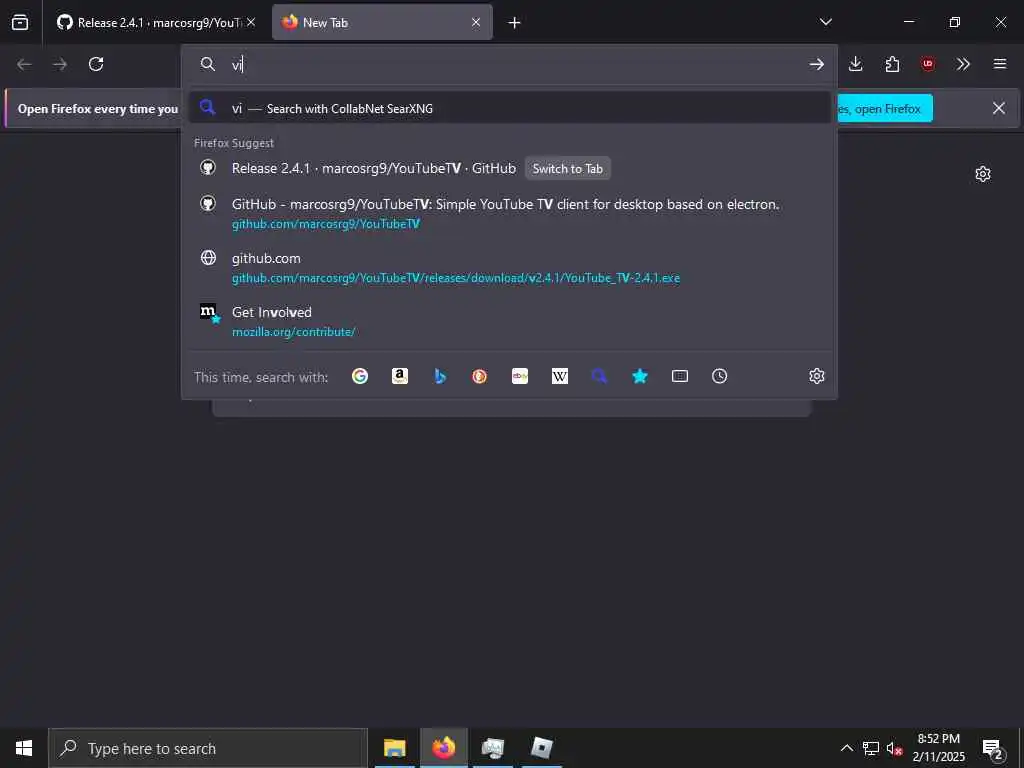
Task: Open Firefox View in the tab bar
Action: [20, 22]
